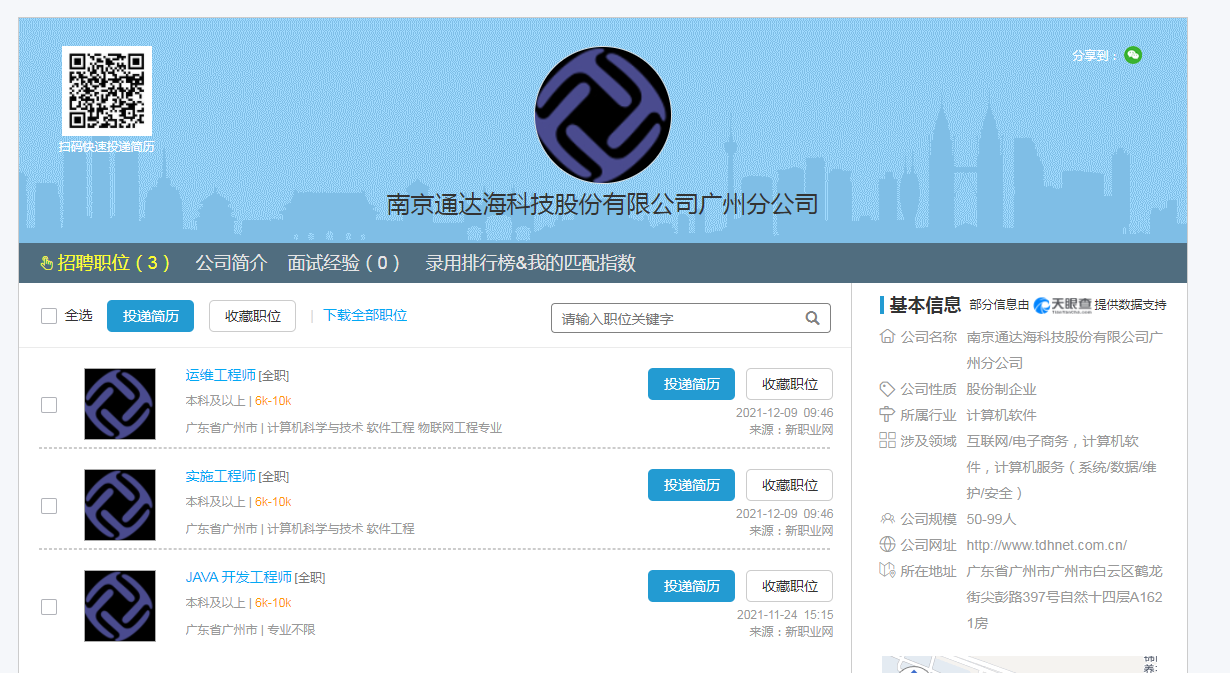Open 录用排行榜&我的匹配指数 tab

[x=530, y=263]
